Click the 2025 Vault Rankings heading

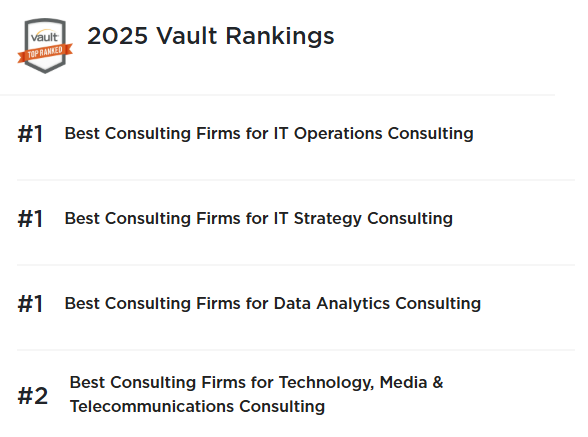[x=210, y=36]
